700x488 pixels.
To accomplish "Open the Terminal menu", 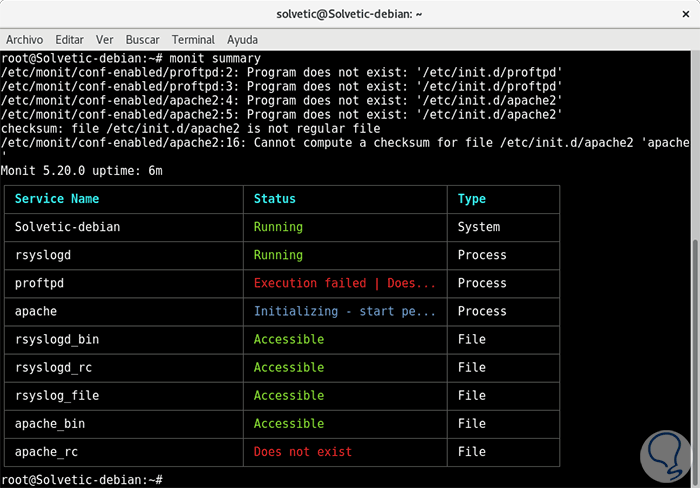I will [193, 40].
